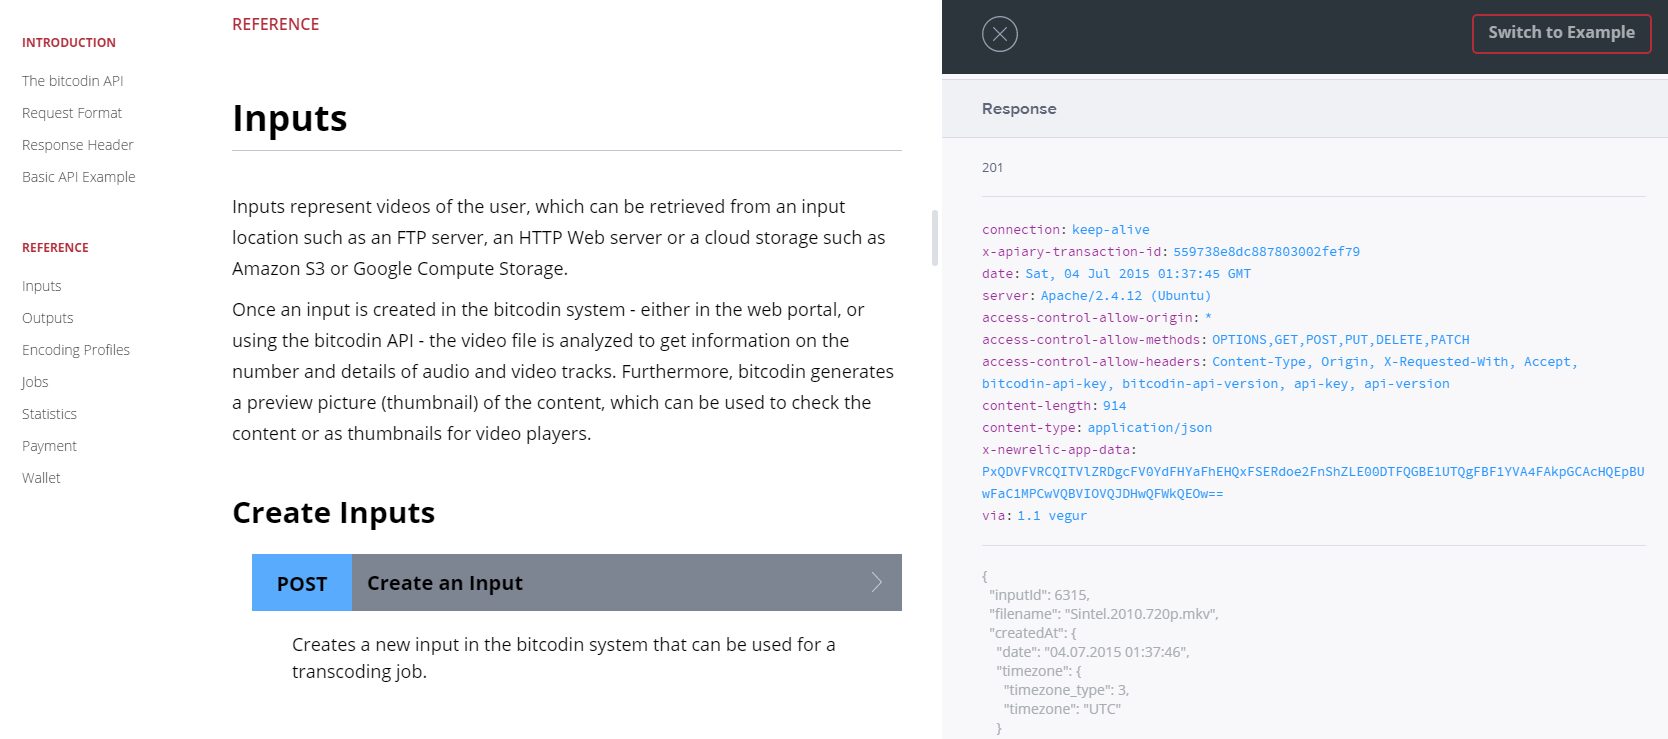This screenshot has height=739, width=1668.
Task: Expand the Create an Input chevron arrow
Action: pos(876,582)
